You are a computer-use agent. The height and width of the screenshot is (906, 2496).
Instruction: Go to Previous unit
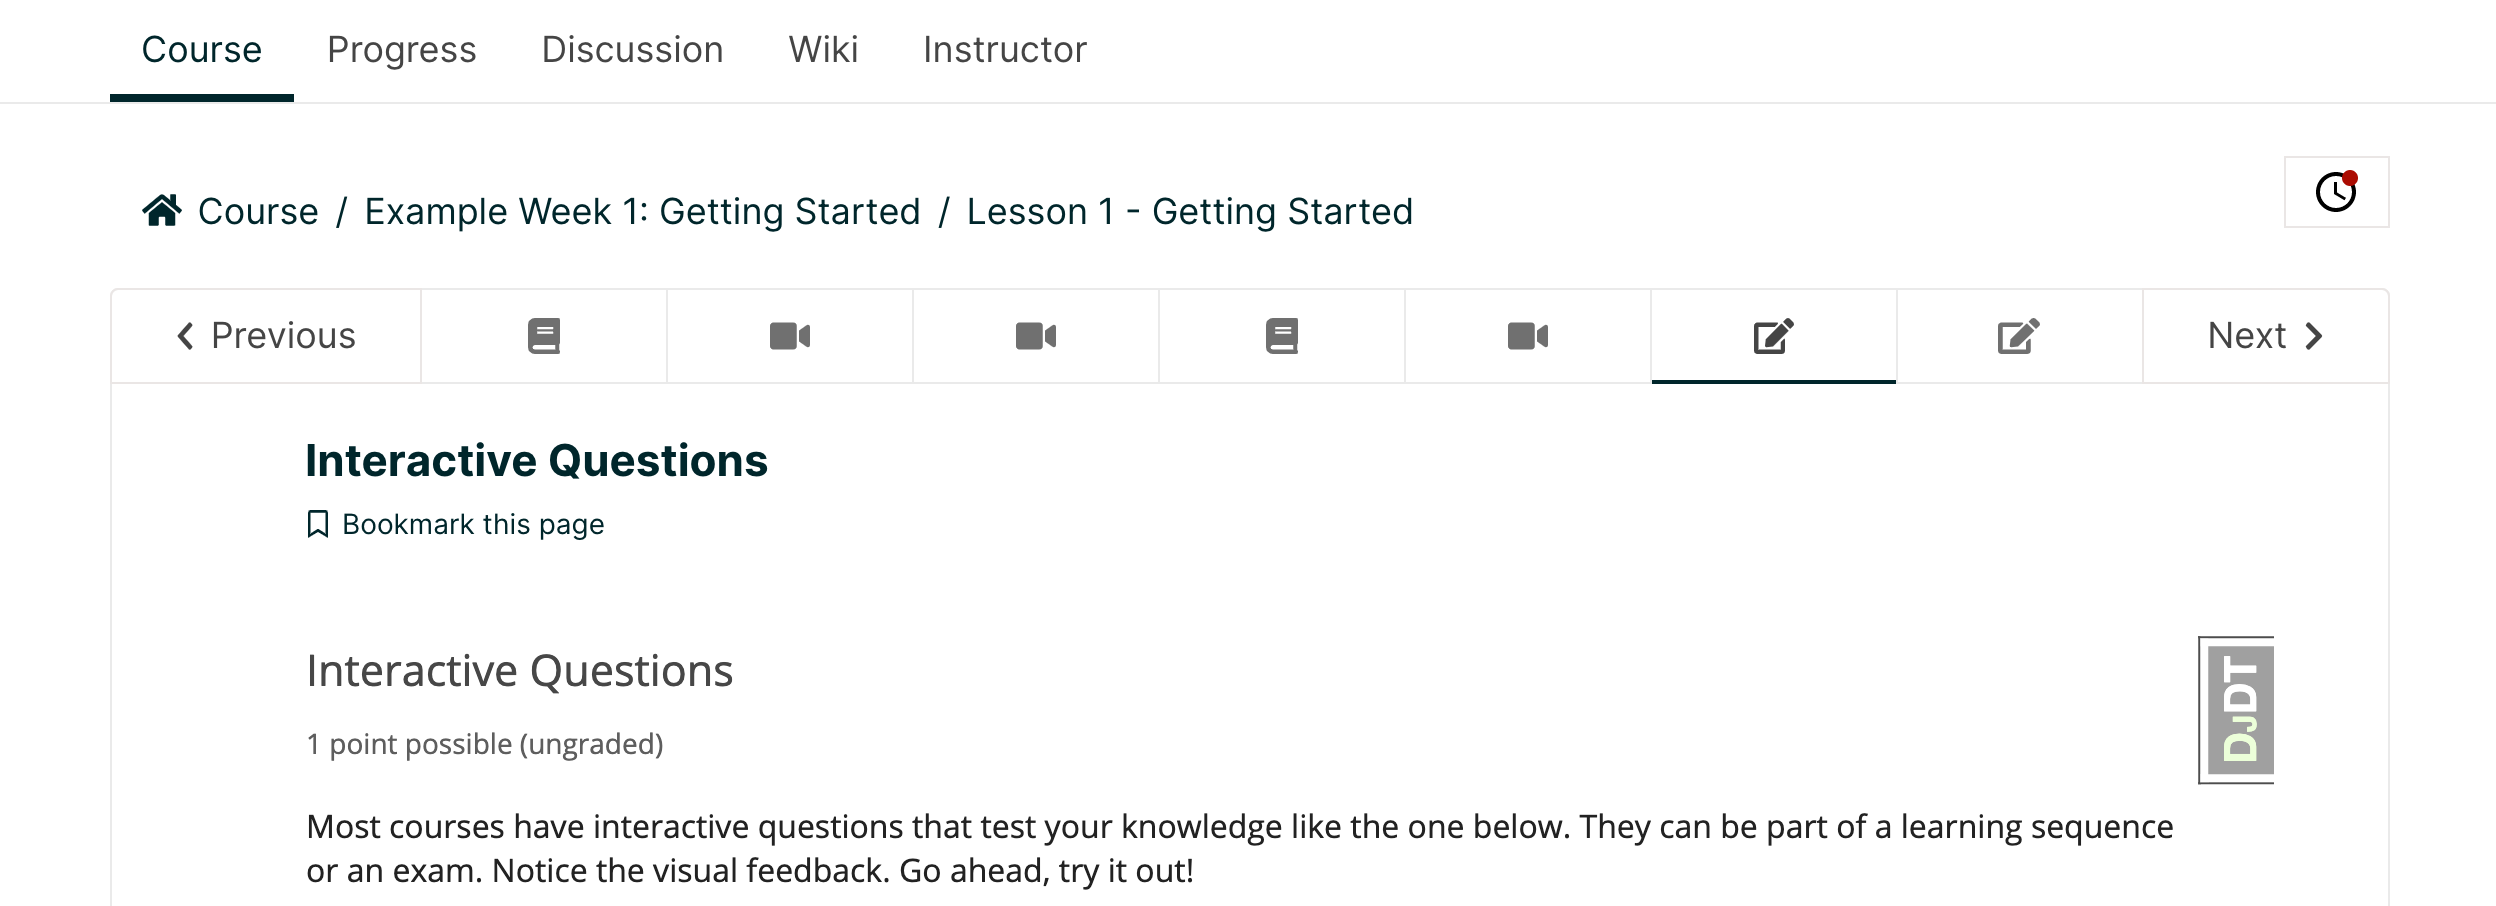coord(266,336)
